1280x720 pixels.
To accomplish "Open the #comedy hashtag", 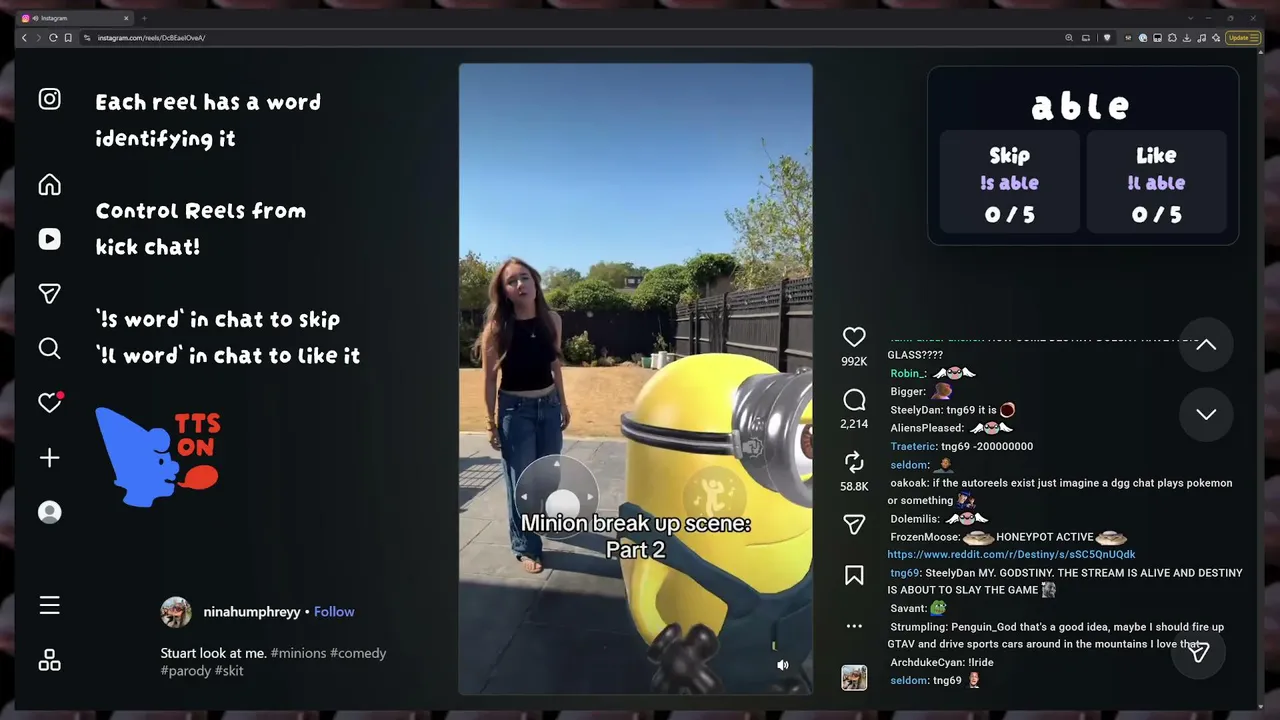I will coord(358,653).
